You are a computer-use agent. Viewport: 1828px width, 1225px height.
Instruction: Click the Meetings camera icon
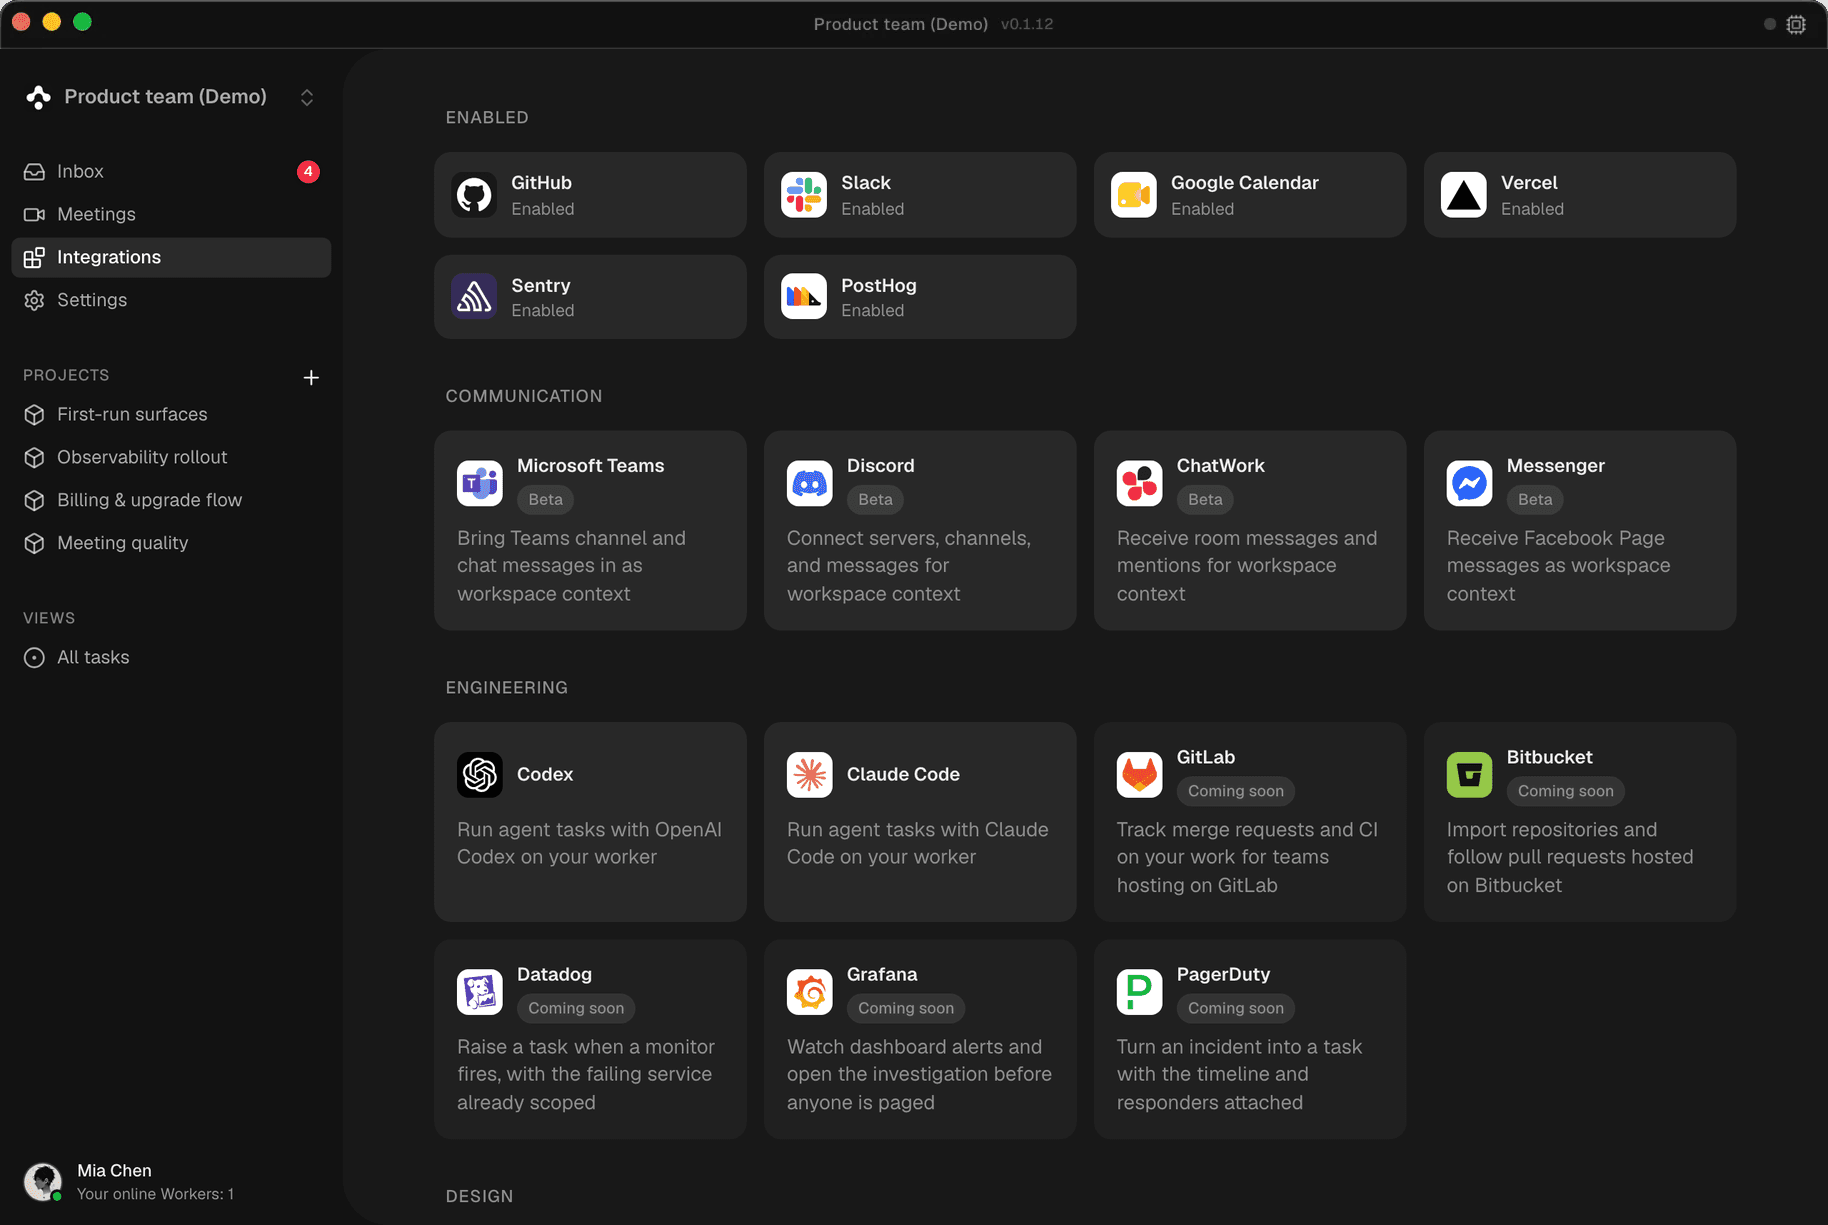click(34, 215)
